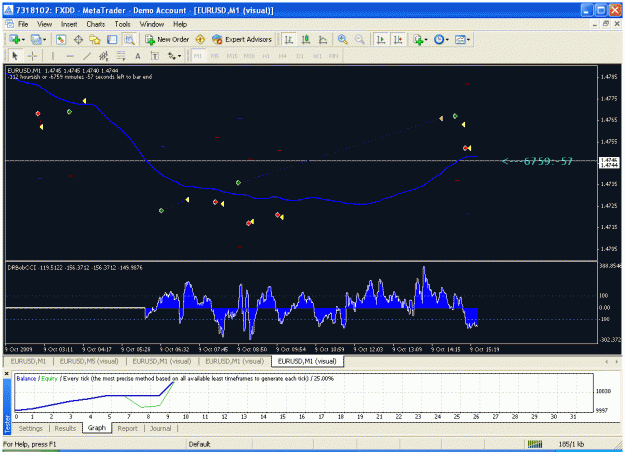
Task: Toggle the H4 timeframe button
Action: pos(283,56)
